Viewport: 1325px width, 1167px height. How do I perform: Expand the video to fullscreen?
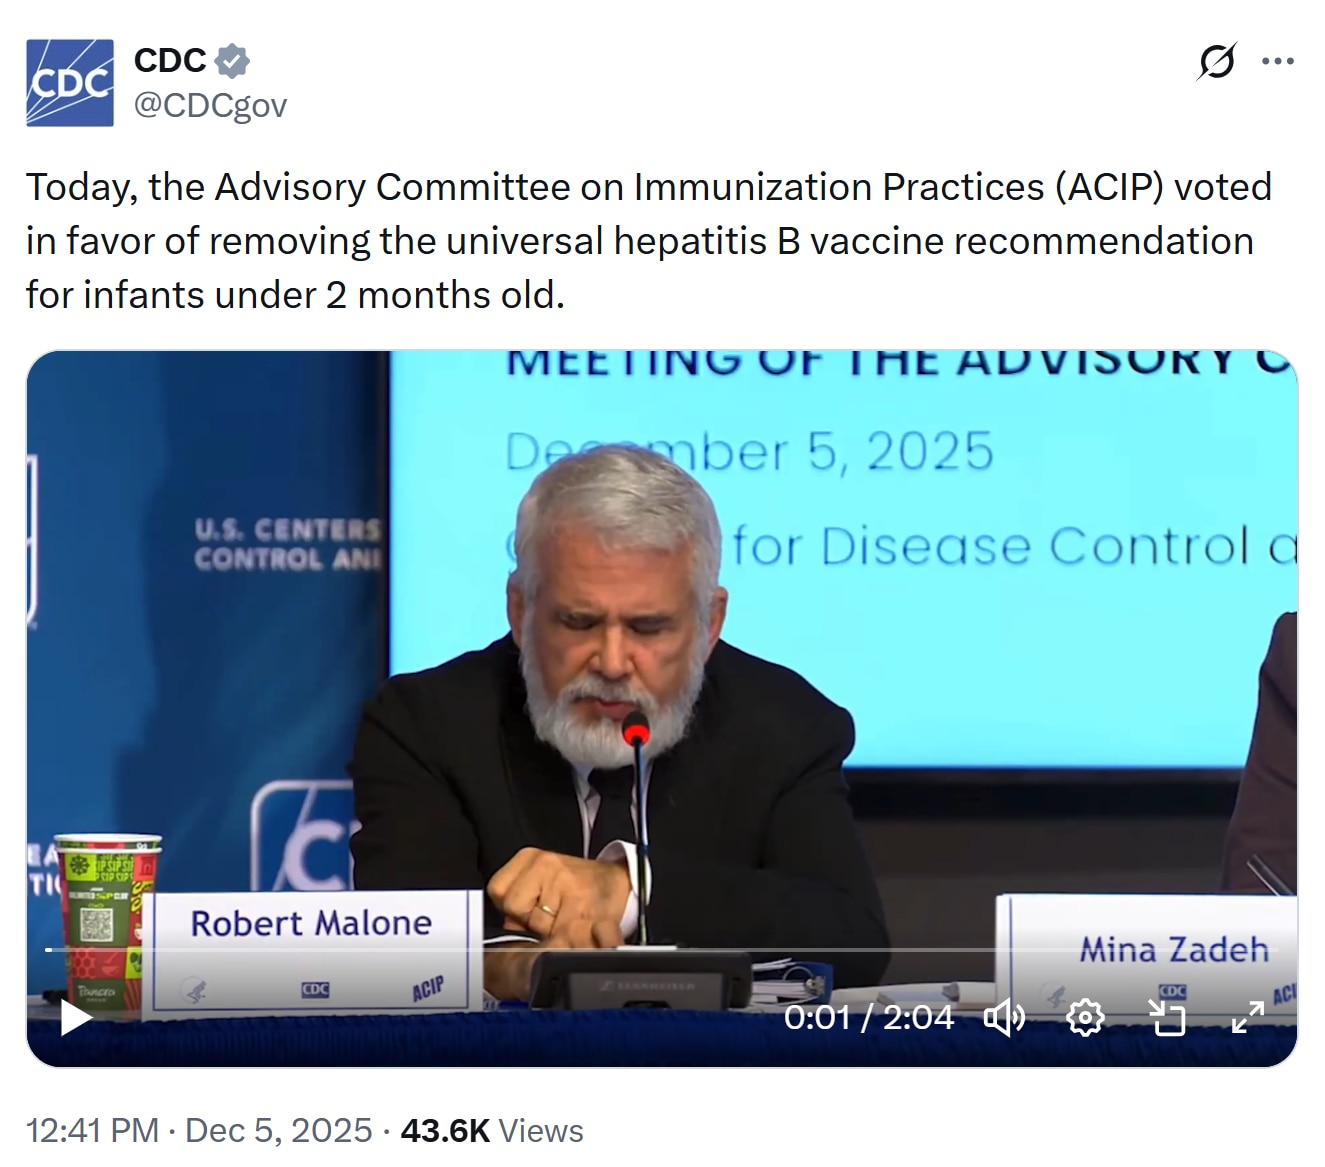pyautogui.click(x=1248, y=1017)
